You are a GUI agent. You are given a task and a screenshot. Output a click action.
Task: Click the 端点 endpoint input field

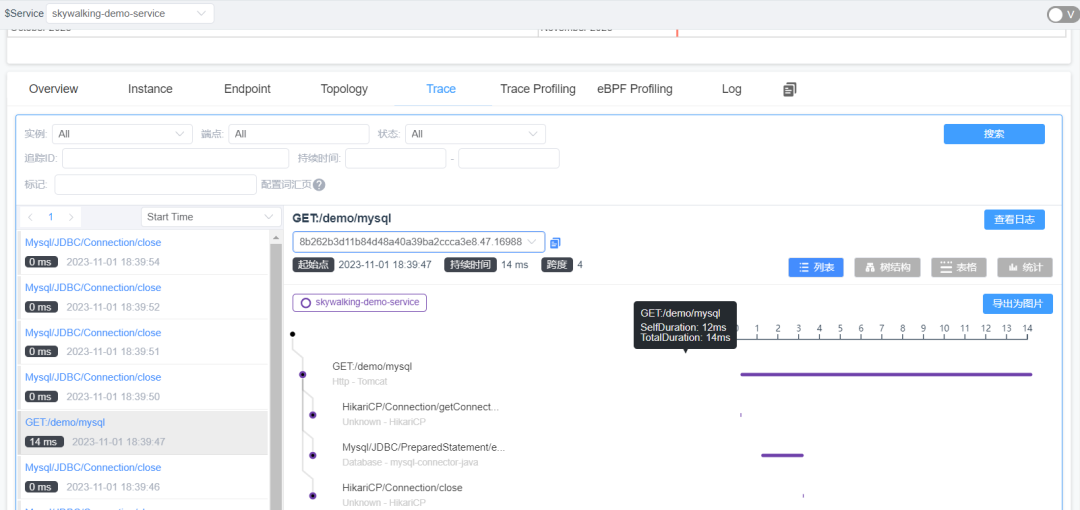(299, 134)
